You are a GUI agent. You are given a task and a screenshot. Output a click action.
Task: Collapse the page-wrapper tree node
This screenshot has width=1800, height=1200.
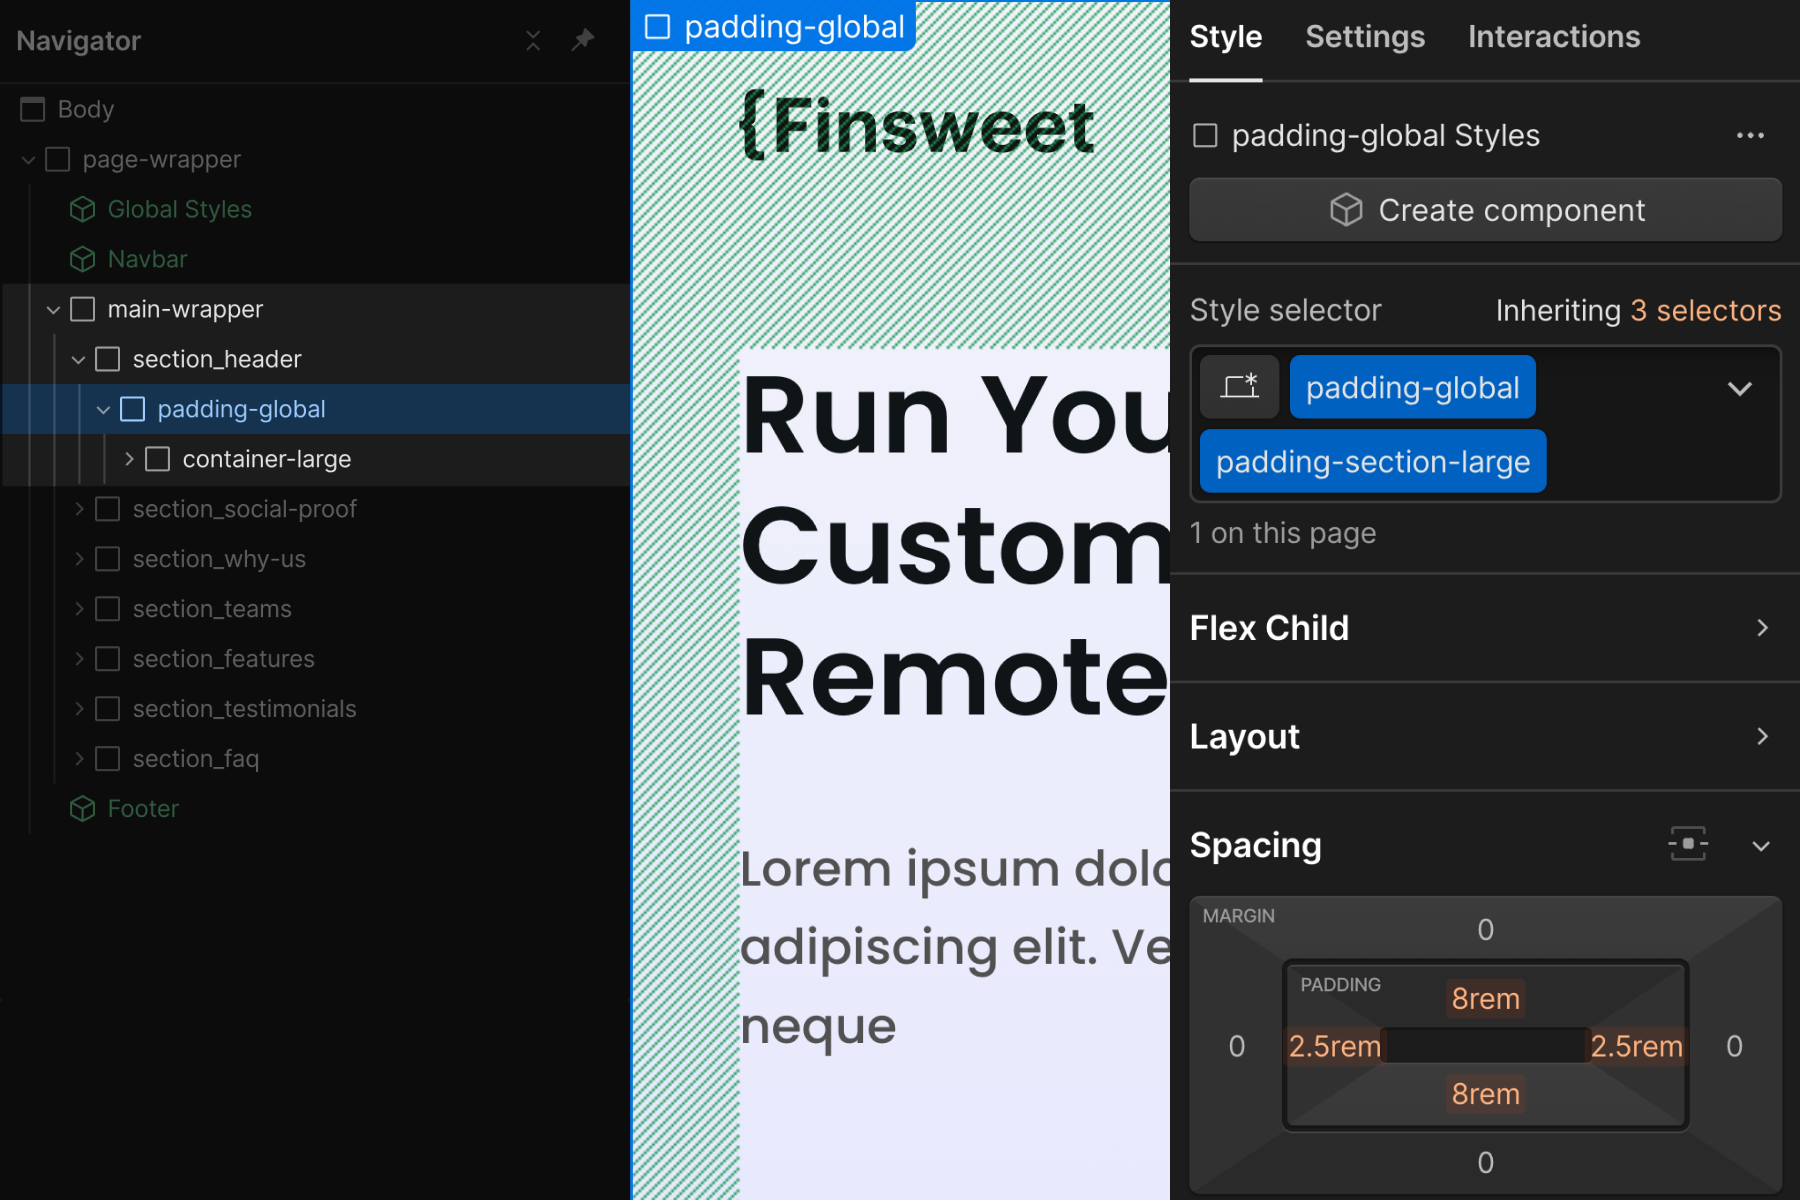[29, 160]
